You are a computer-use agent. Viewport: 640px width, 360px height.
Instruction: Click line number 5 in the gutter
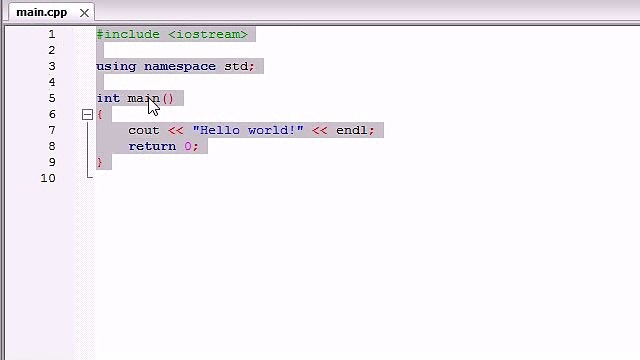(52, 98)
